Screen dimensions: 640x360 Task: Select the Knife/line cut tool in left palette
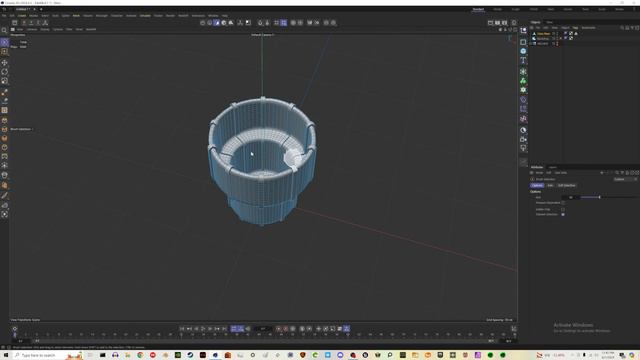point(4,195)
